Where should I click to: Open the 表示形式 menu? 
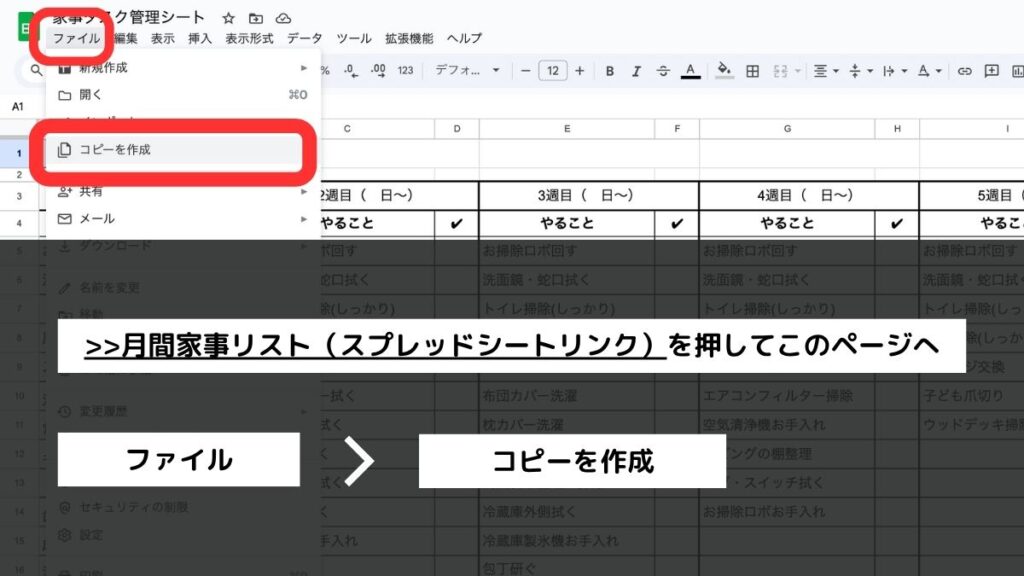pyautogui.click(x=249, y=39)
